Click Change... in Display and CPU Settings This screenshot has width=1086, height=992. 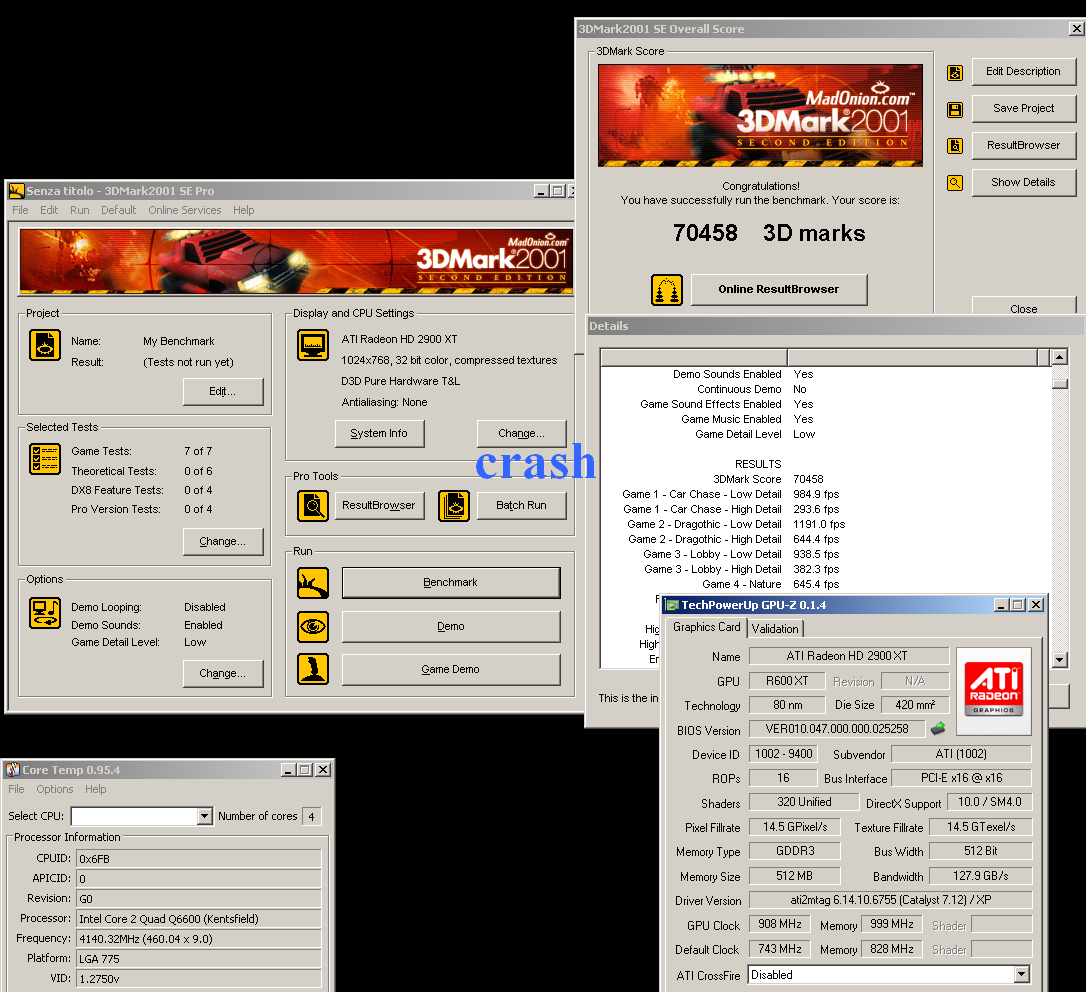click(x=522, y=434)
